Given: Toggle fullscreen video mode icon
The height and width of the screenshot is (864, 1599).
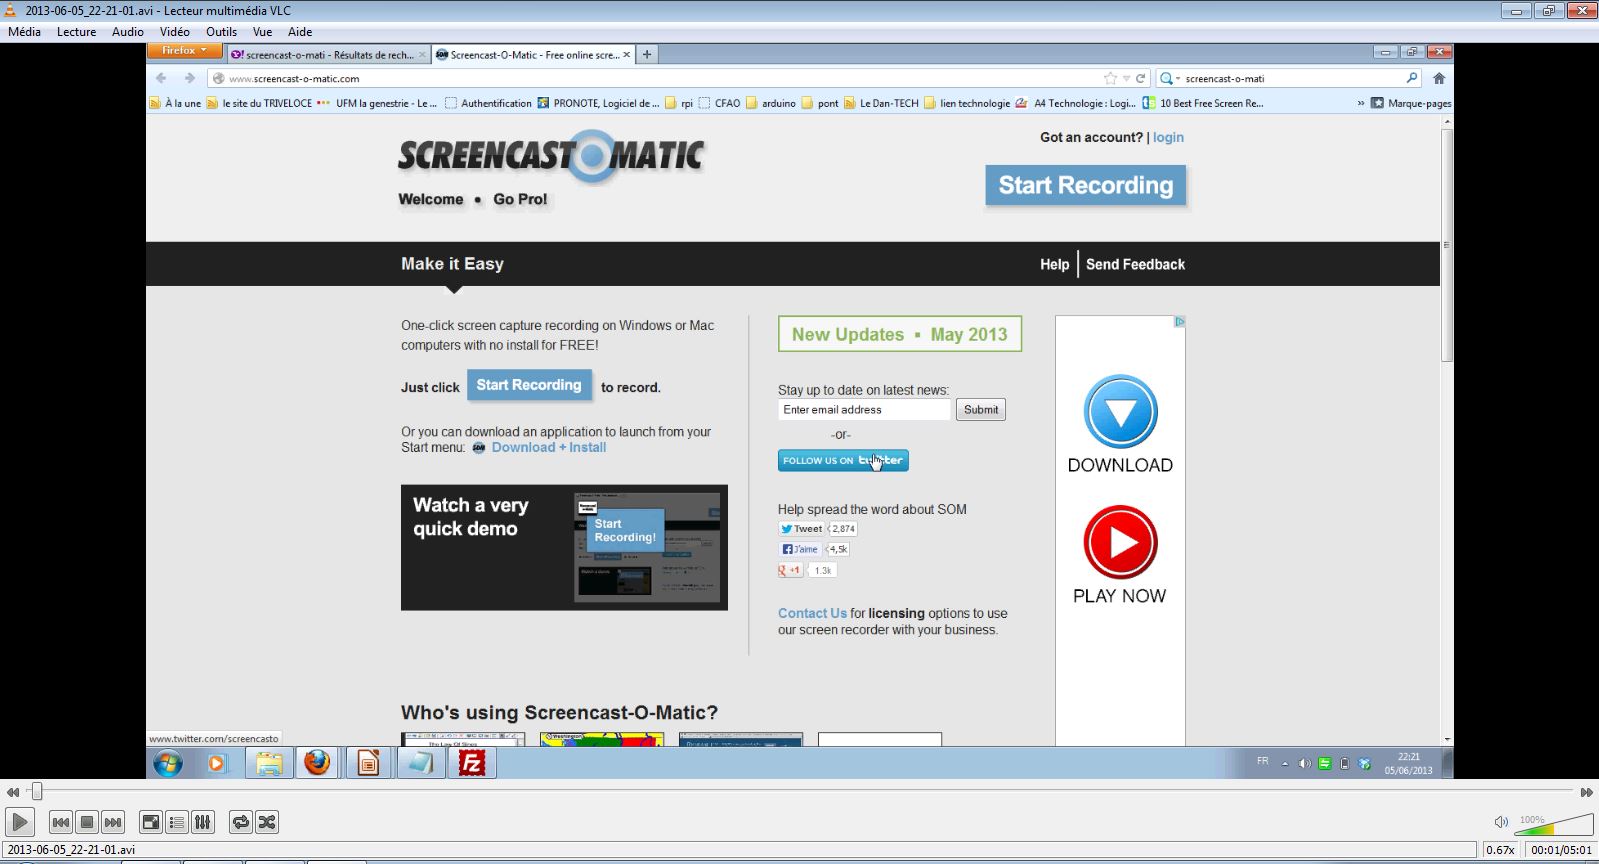Looking at the screenshot, I should [x=150, y=822].
